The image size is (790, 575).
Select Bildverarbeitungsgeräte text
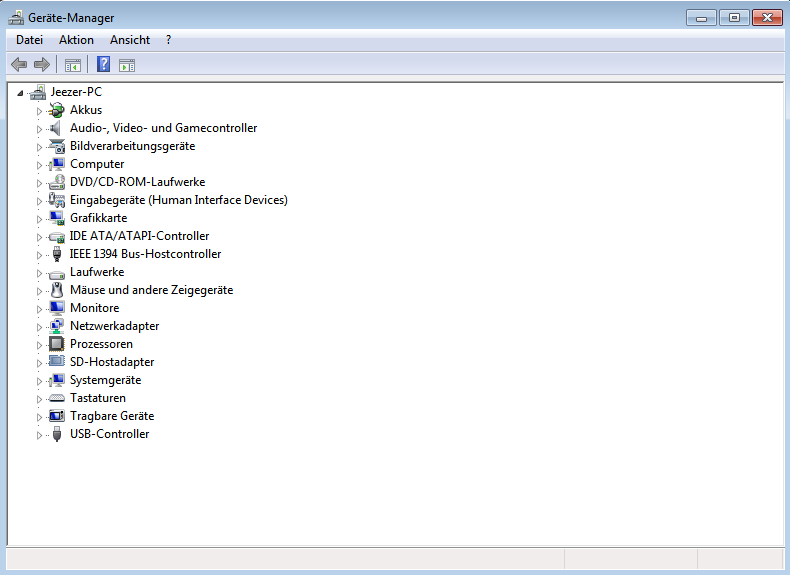click(x=133, y=146)
